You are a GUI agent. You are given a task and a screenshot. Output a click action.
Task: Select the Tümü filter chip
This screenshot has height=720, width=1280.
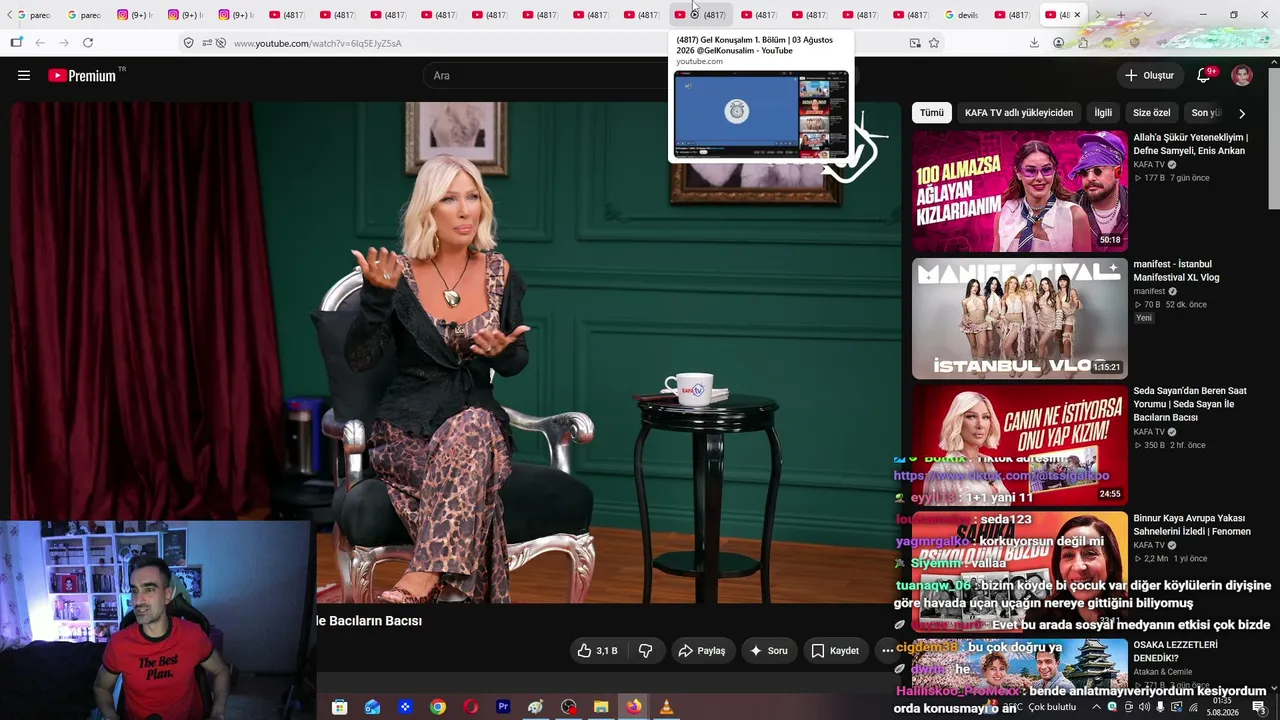(932, 113)
